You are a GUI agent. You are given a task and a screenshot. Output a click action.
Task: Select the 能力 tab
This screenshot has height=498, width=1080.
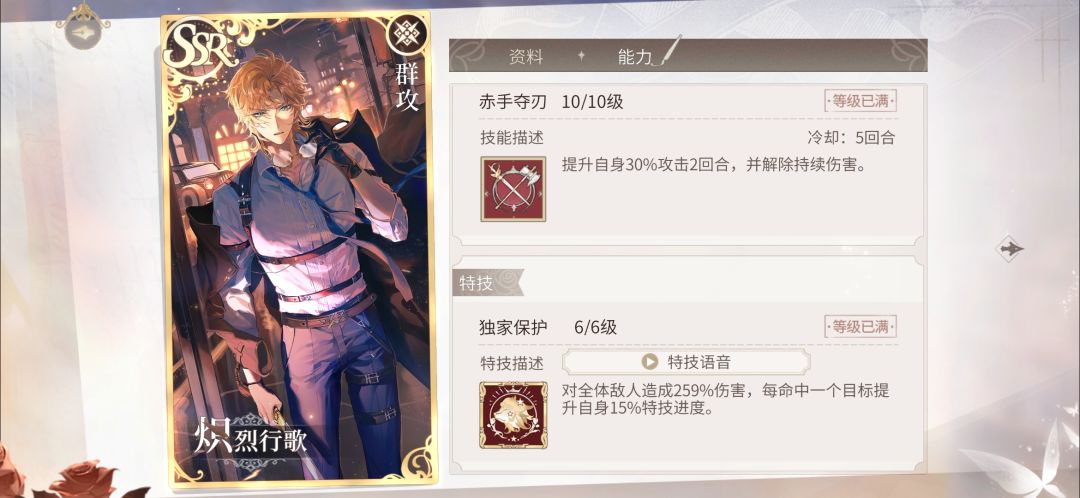[x=635, y=57]
